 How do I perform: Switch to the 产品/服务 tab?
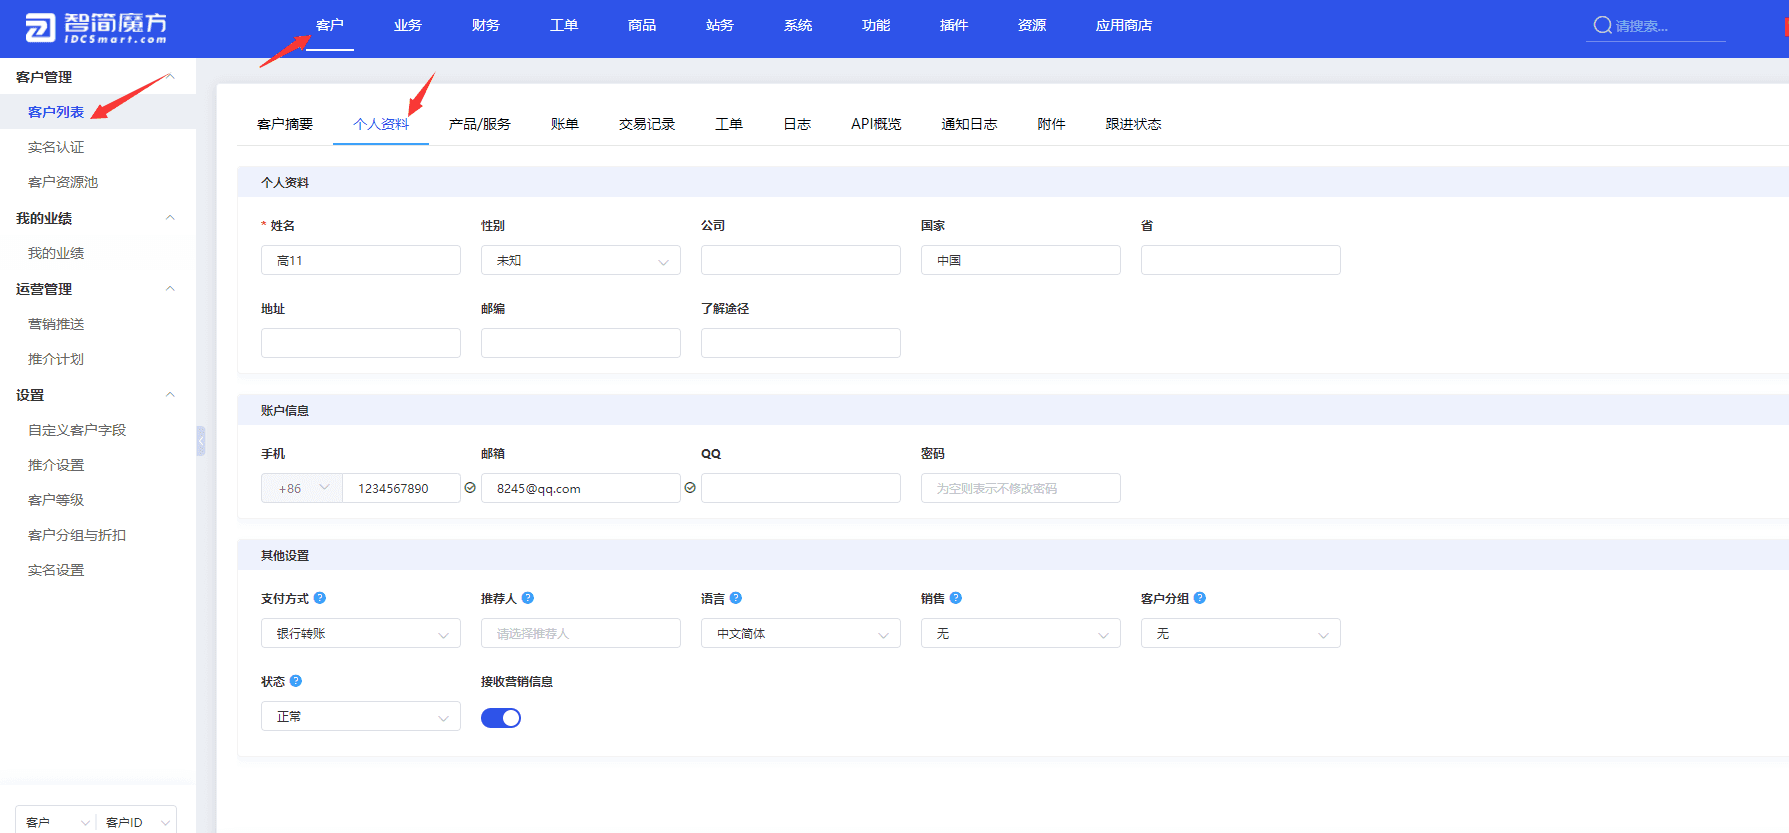tap(480, 124)
